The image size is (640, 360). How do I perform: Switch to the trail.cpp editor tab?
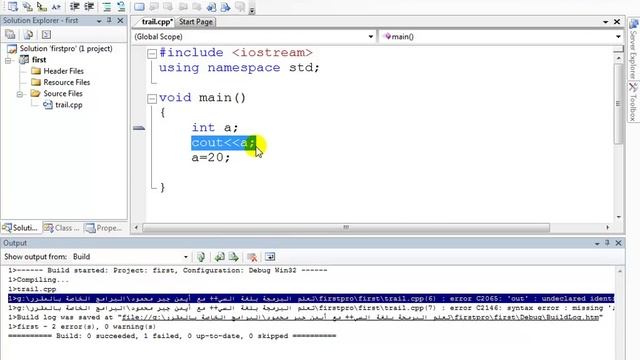tap(157, 22)
